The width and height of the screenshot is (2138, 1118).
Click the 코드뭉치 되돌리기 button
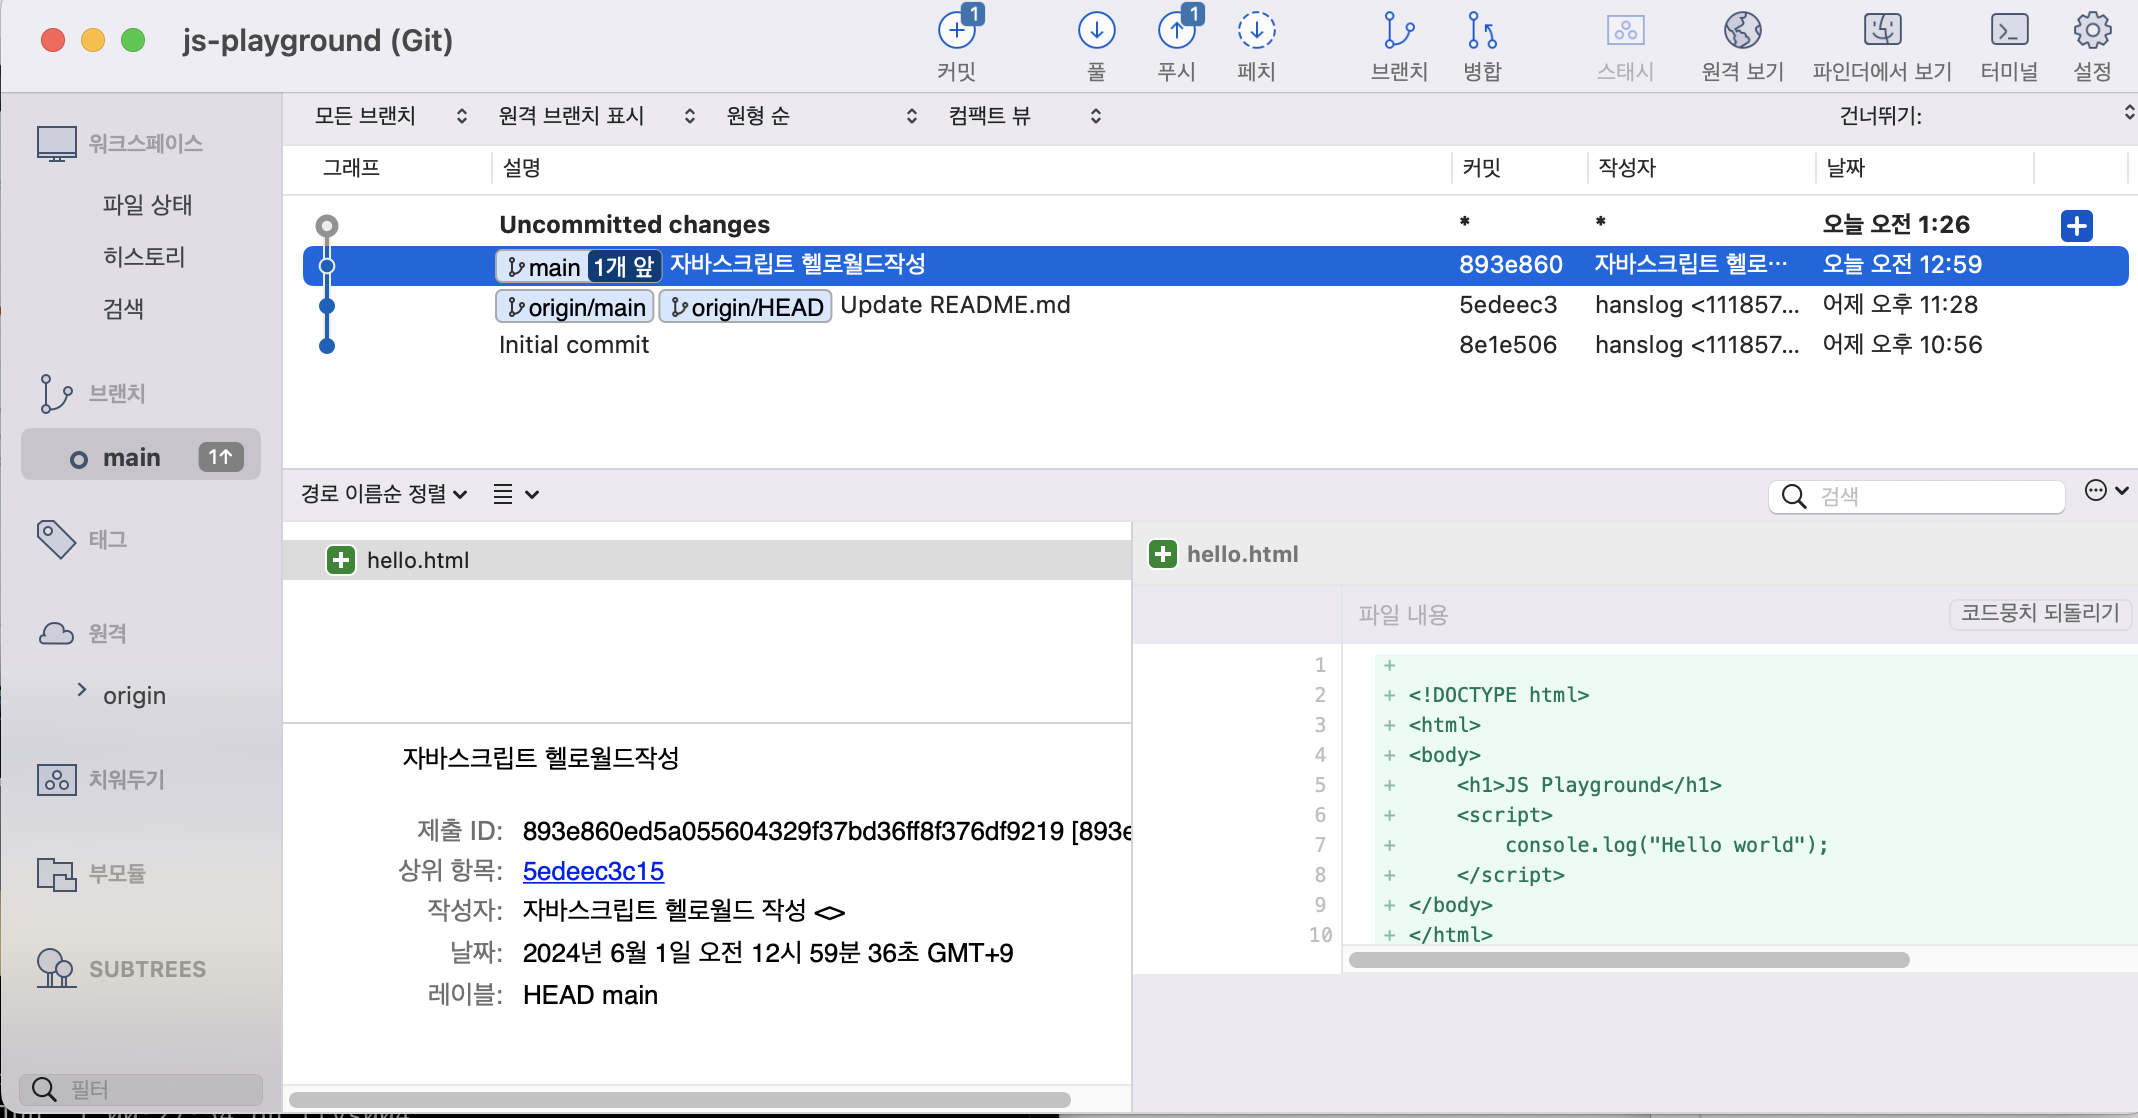(x=2040, y=613)
